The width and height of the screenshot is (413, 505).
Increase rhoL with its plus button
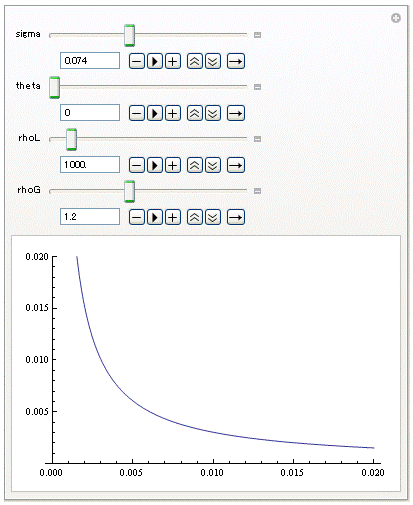click(x=173, y=165)
